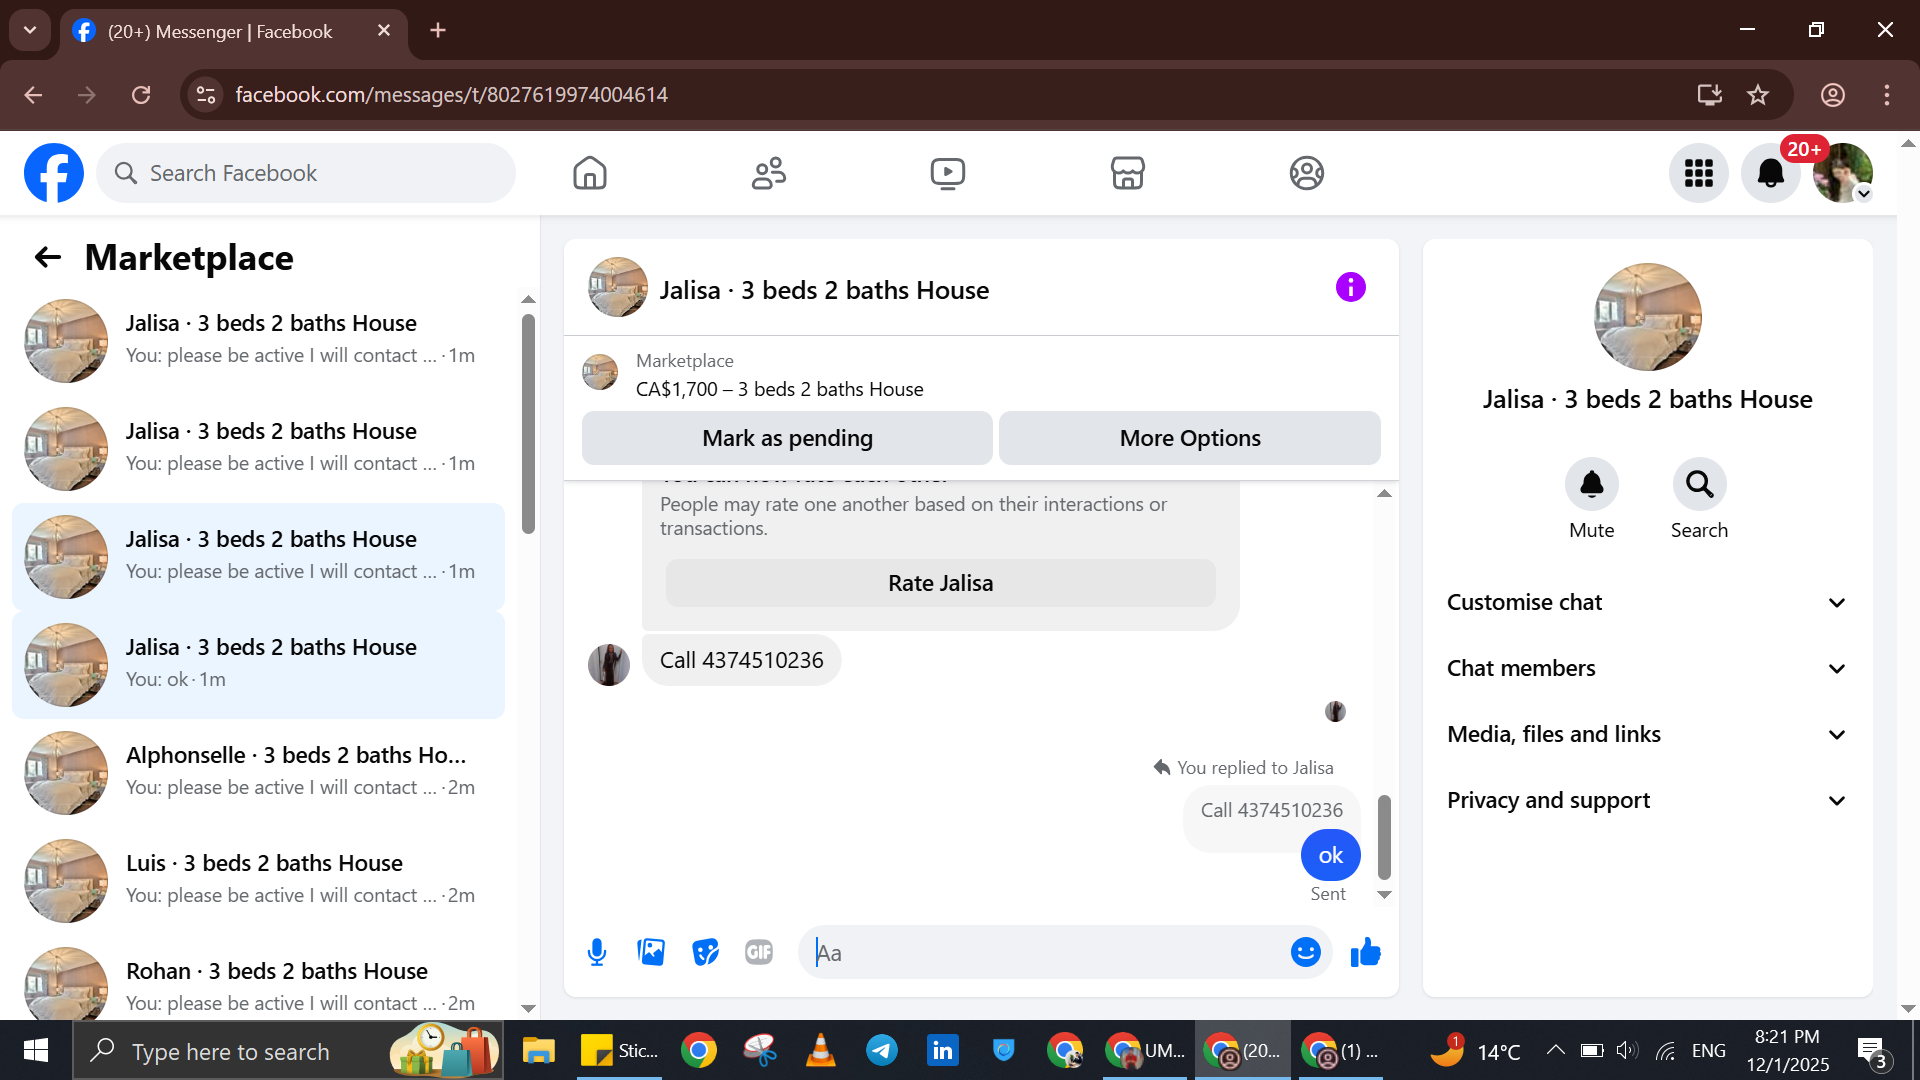Click the incoming 'Call 4374510236' message bubble
The image size is (1920, 1080).
coord(741,660)
